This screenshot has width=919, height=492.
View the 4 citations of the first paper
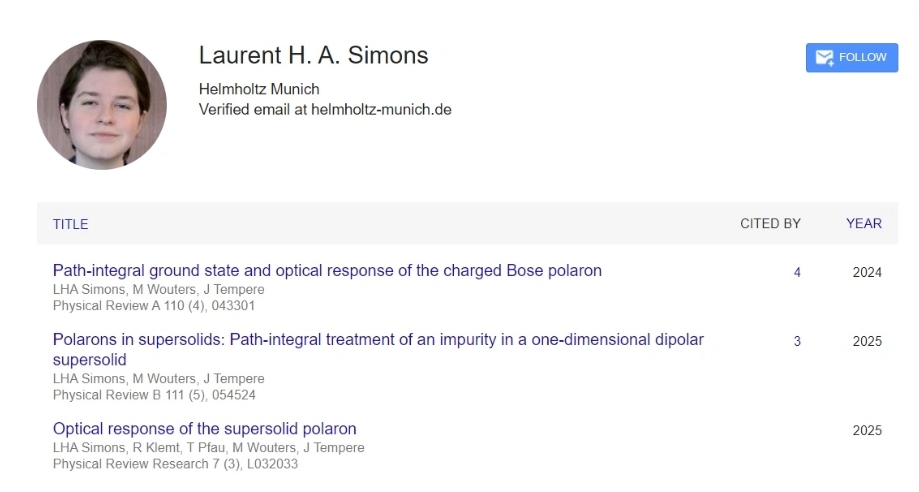pyautogui.click(x=797, y=272)
